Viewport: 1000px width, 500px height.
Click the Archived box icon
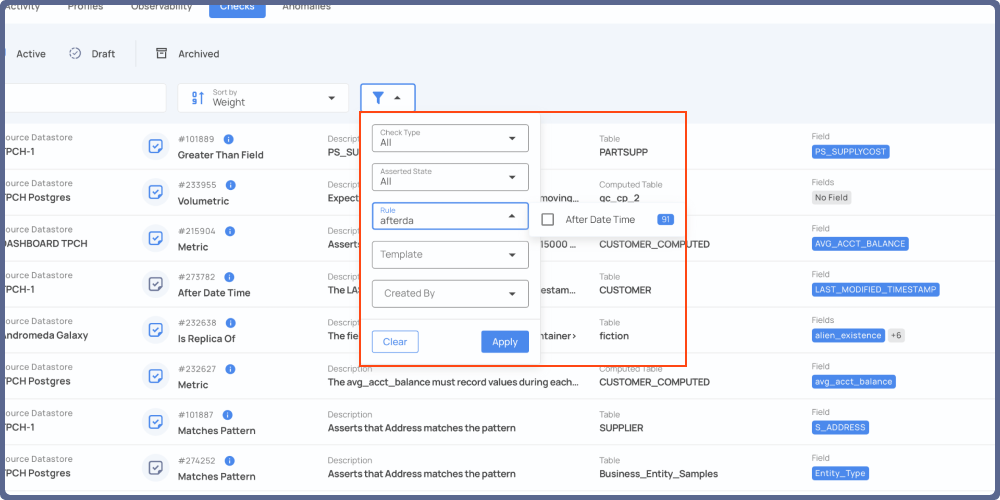point(161,54)
